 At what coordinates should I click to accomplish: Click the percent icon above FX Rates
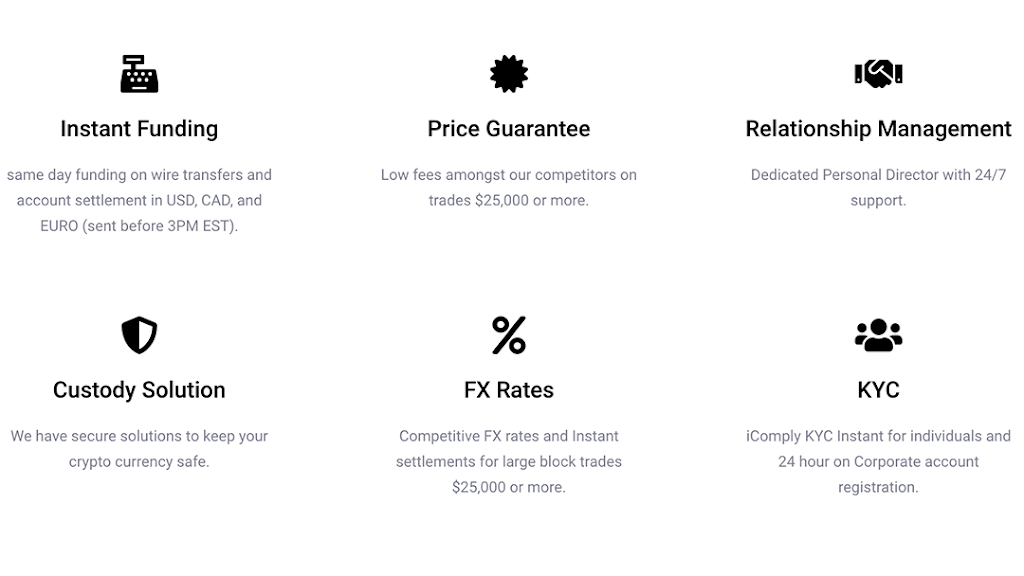(x=508, y=335)
